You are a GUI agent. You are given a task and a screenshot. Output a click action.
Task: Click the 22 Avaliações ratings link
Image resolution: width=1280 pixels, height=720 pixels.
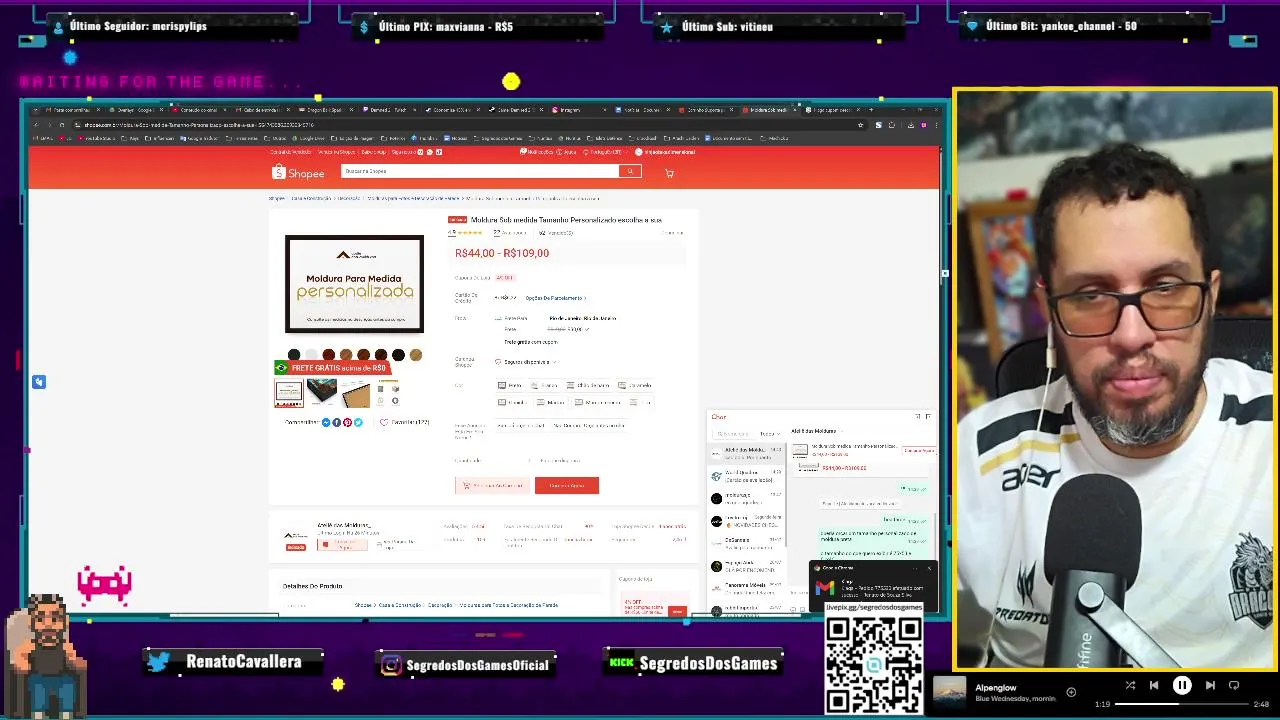click(510, 232)
